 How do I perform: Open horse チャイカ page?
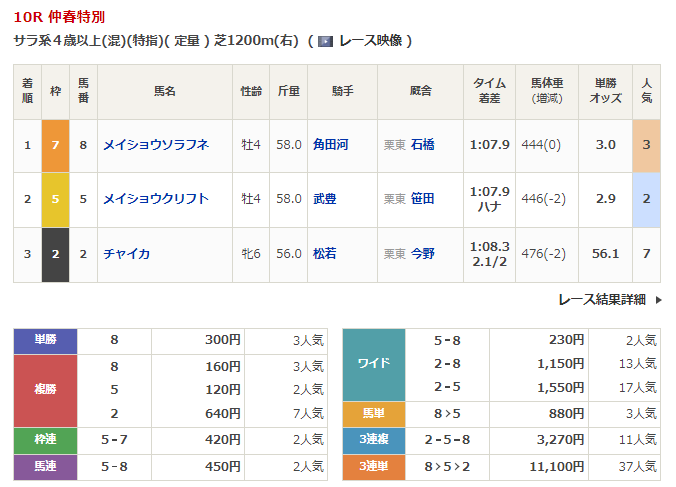pyautogui.click(x=127, y=254)
